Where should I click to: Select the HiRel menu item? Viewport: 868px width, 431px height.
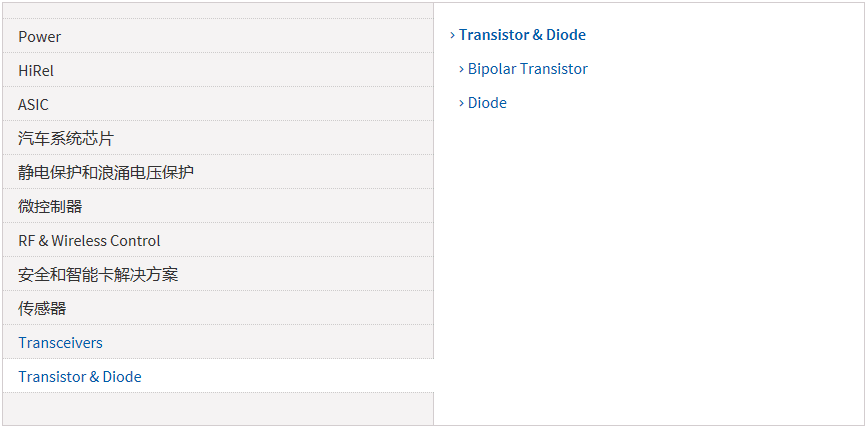pyautogui.click(x=36, y=71)
